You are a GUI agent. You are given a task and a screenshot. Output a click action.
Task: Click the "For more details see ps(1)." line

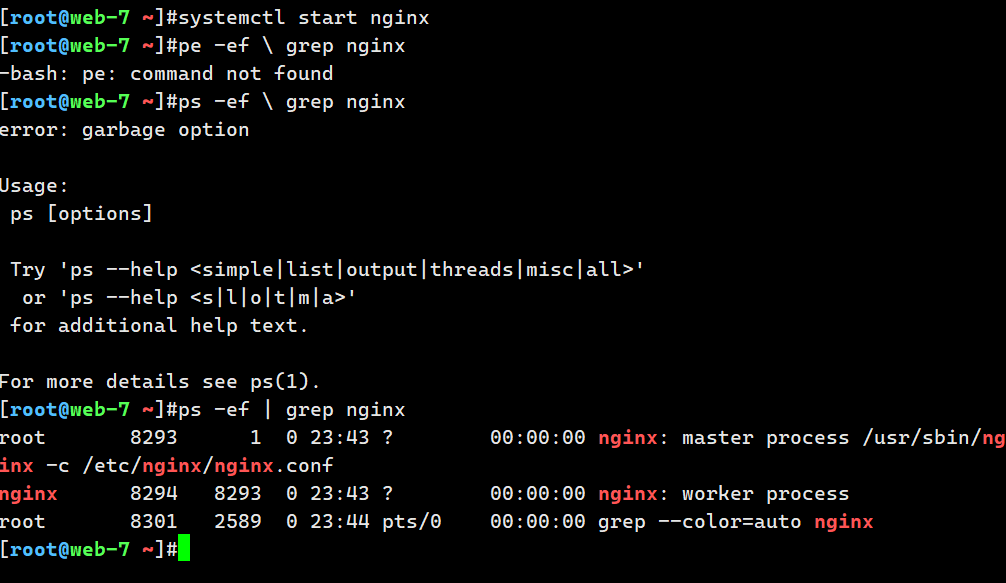[159, 382]
